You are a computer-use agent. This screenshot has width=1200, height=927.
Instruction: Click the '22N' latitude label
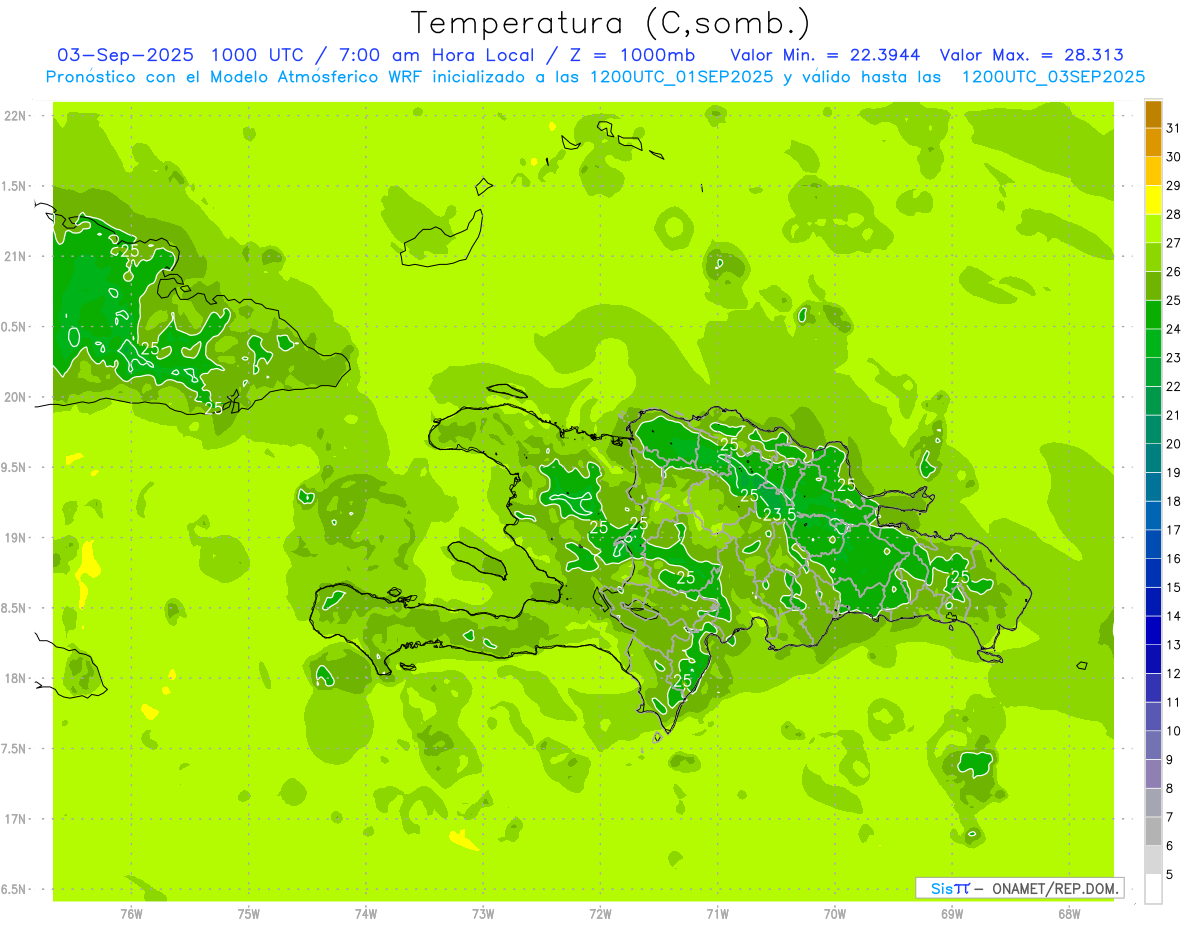[15, 116]
